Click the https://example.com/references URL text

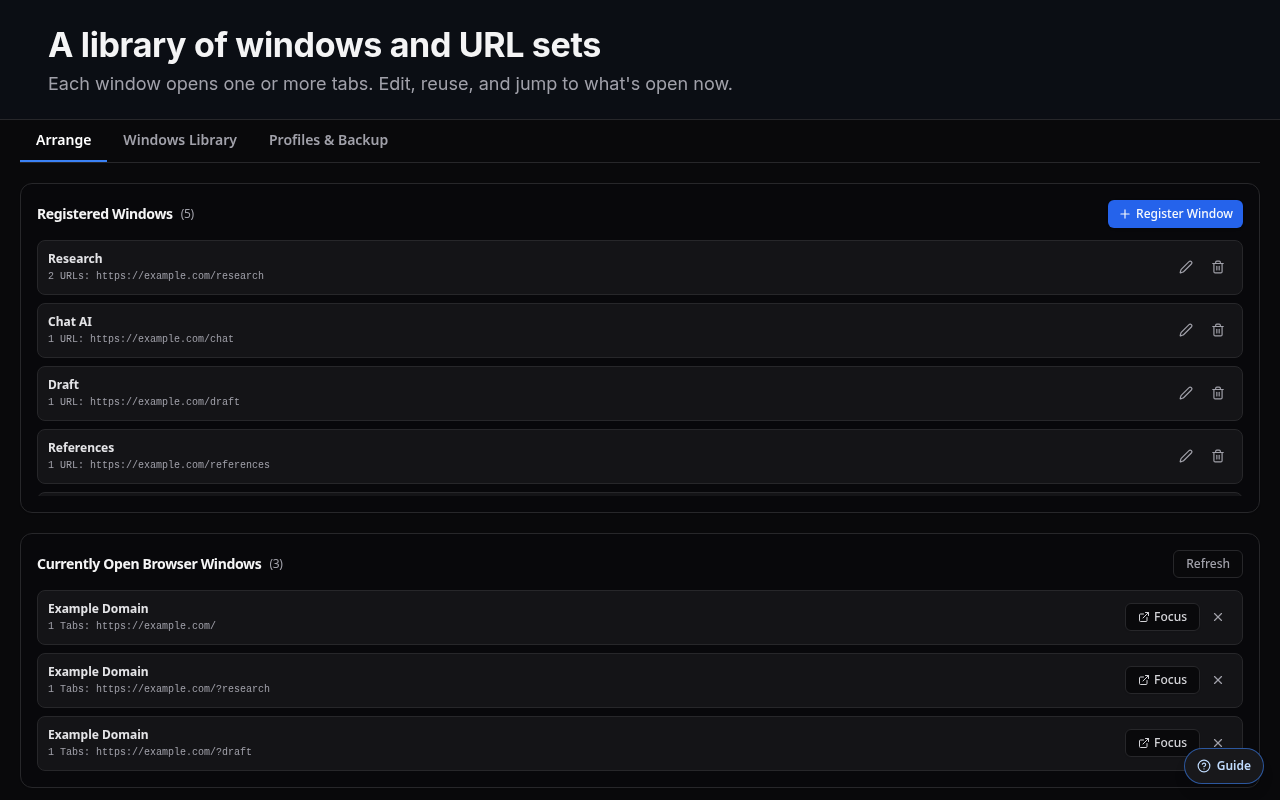[x=180, y=465]
